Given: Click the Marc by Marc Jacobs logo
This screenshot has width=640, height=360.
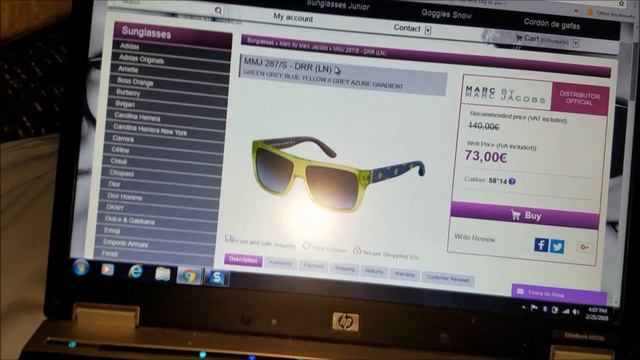Looking at the screenshot, I should pos(505,95).
